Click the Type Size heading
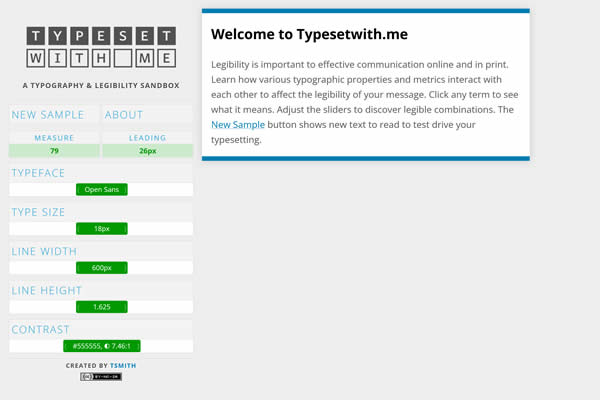600x400 pixels. tap(38, 212)
